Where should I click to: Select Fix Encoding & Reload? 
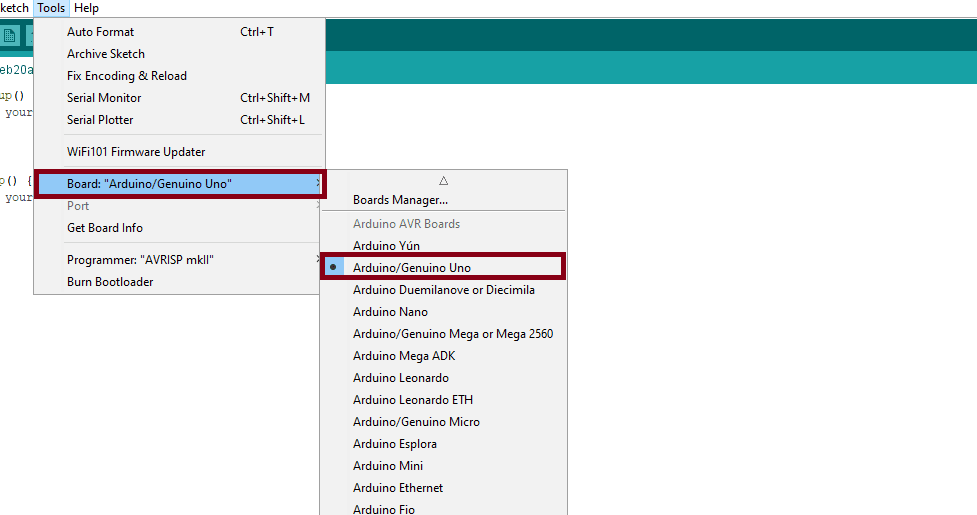(179, 76)
